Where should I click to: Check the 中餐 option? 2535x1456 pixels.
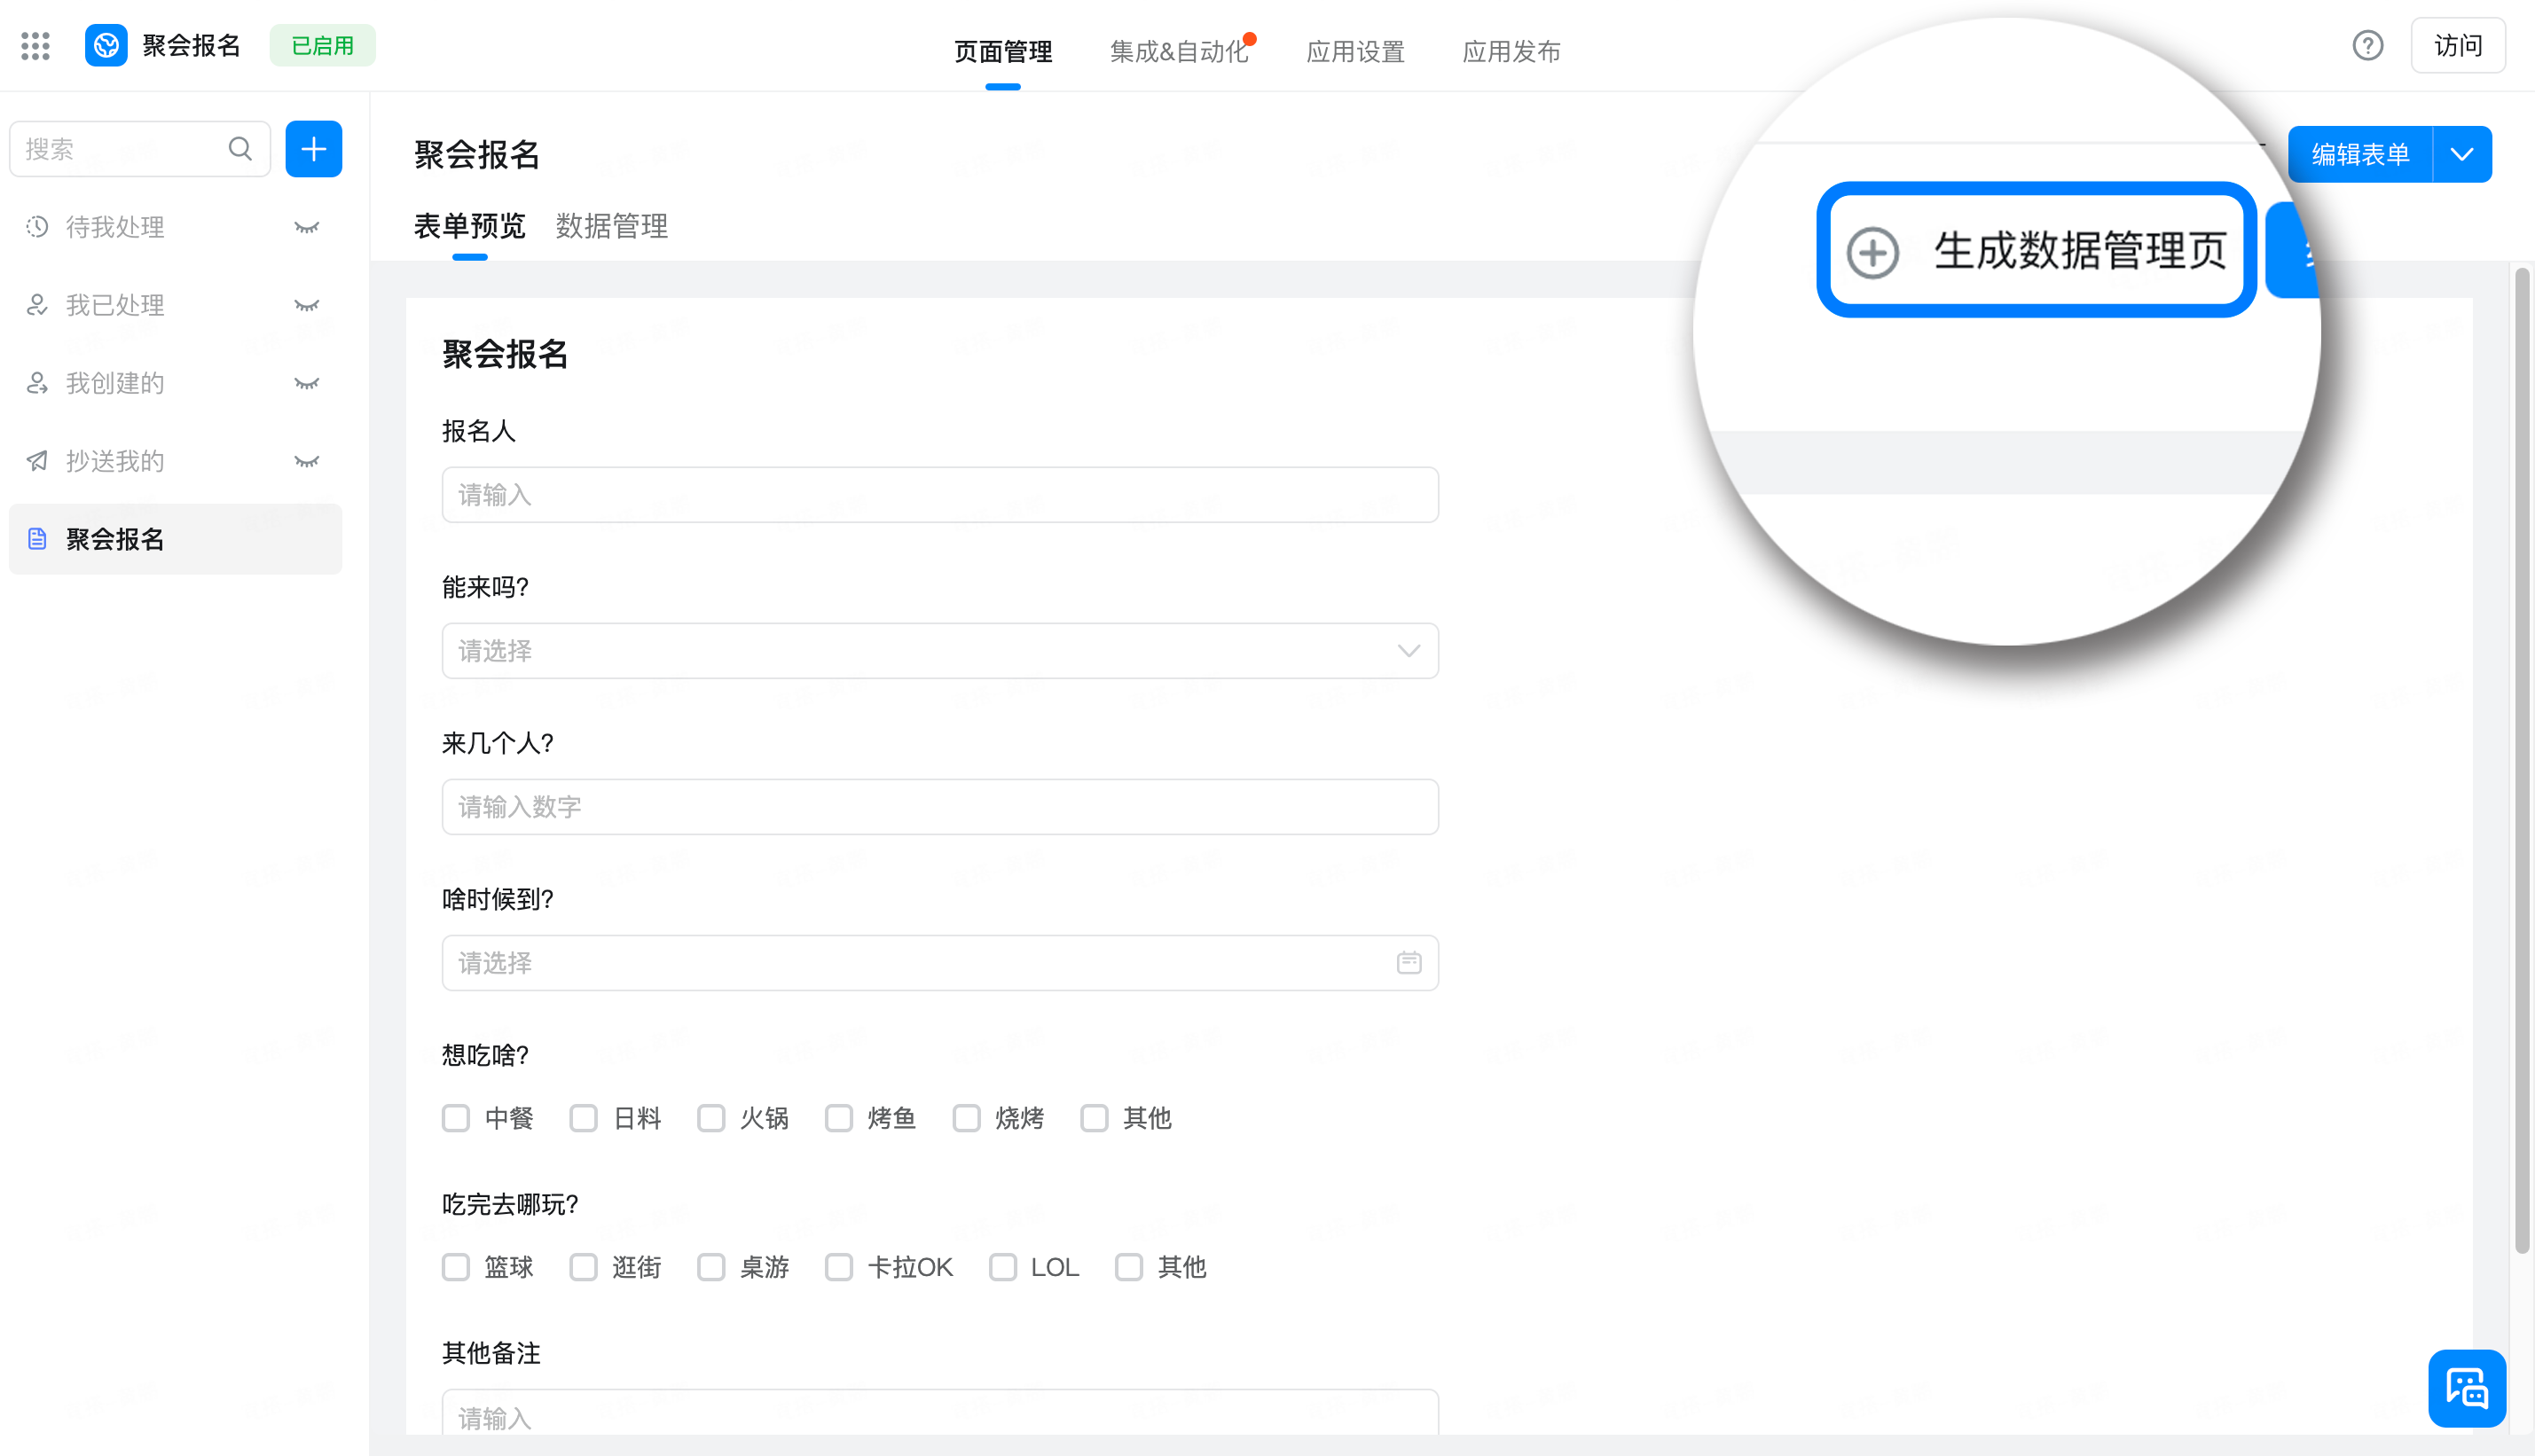(456, 1118)
